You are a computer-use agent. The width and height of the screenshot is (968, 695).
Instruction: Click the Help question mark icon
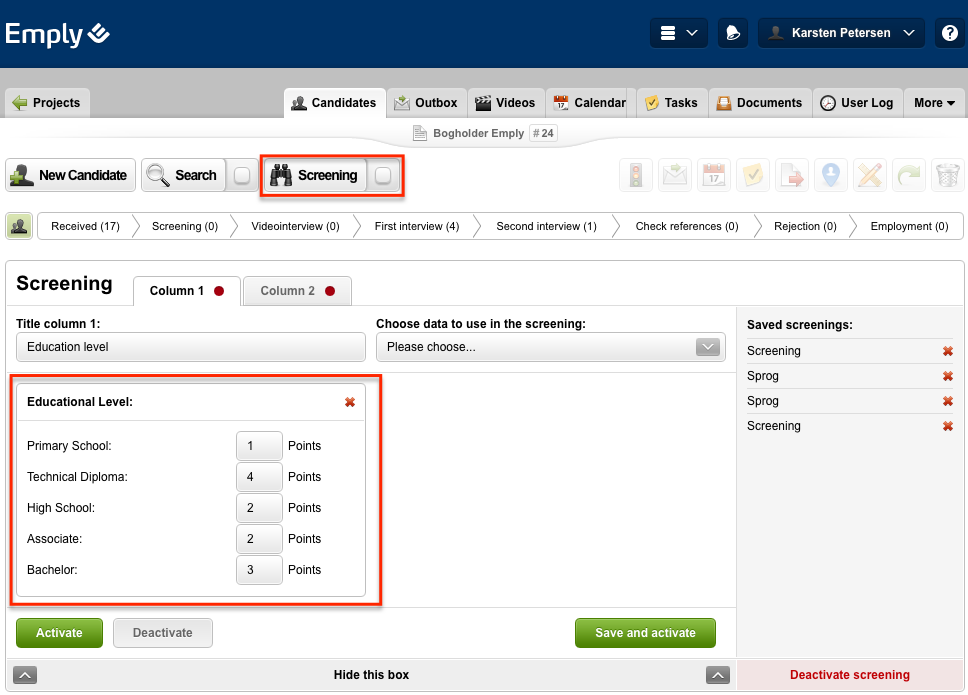coord(949,32)
